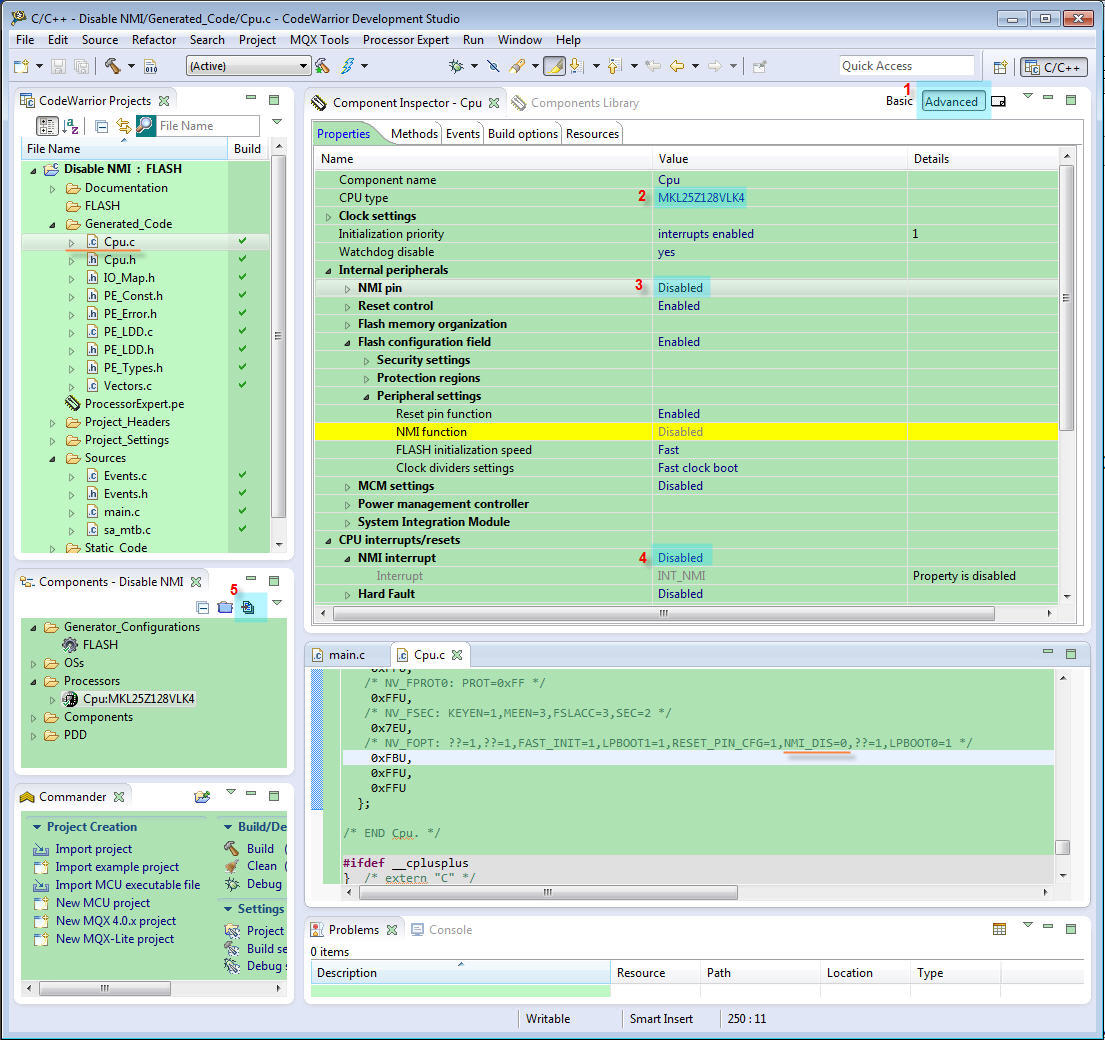1105x1040 pixels.
Task: Open the (Active) build configuration dropdown
Action: (248, 66)
